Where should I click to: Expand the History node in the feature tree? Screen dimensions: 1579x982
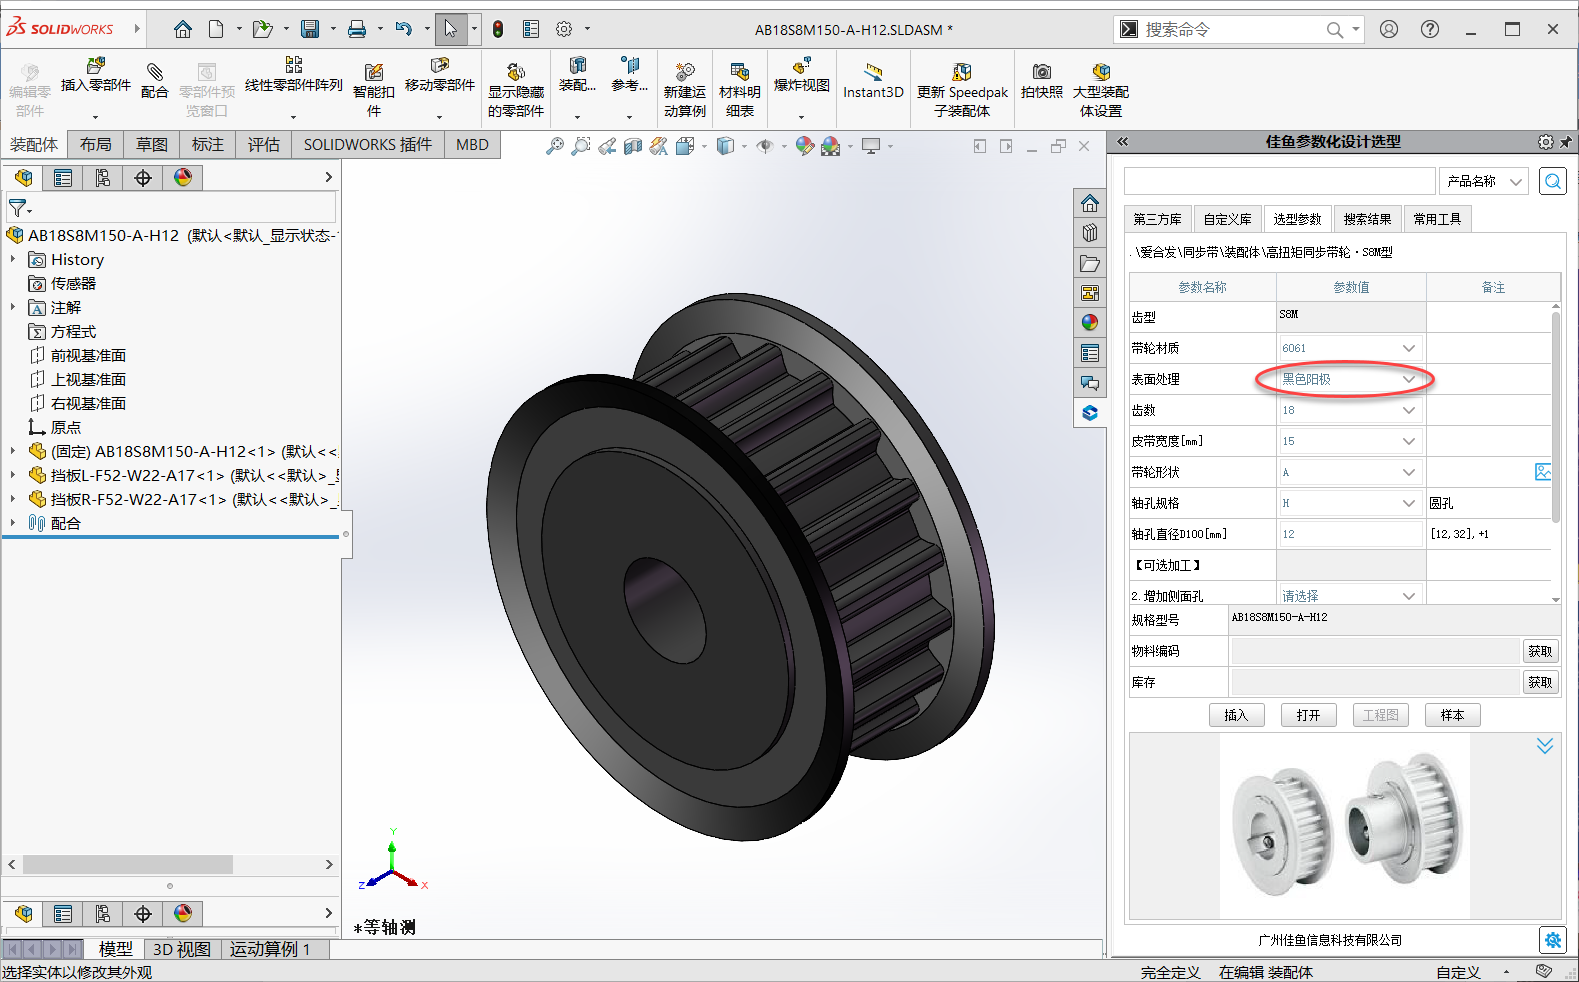(x=13, y=260)
